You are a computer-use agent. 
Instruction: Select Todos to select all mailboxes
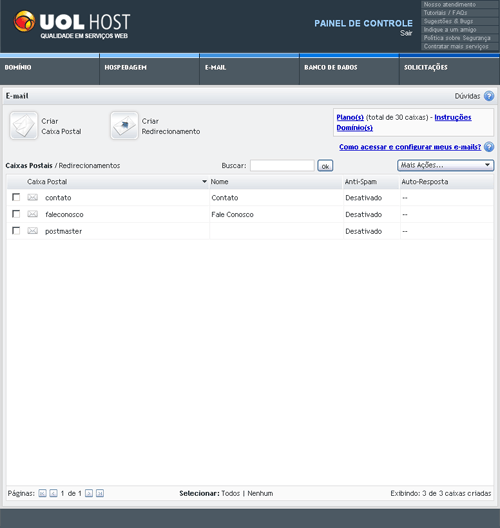231,493
